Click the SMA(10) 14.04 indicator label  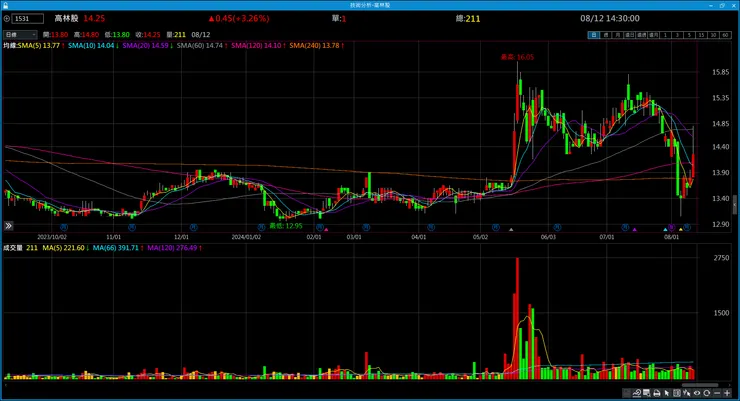coord(93,46)
